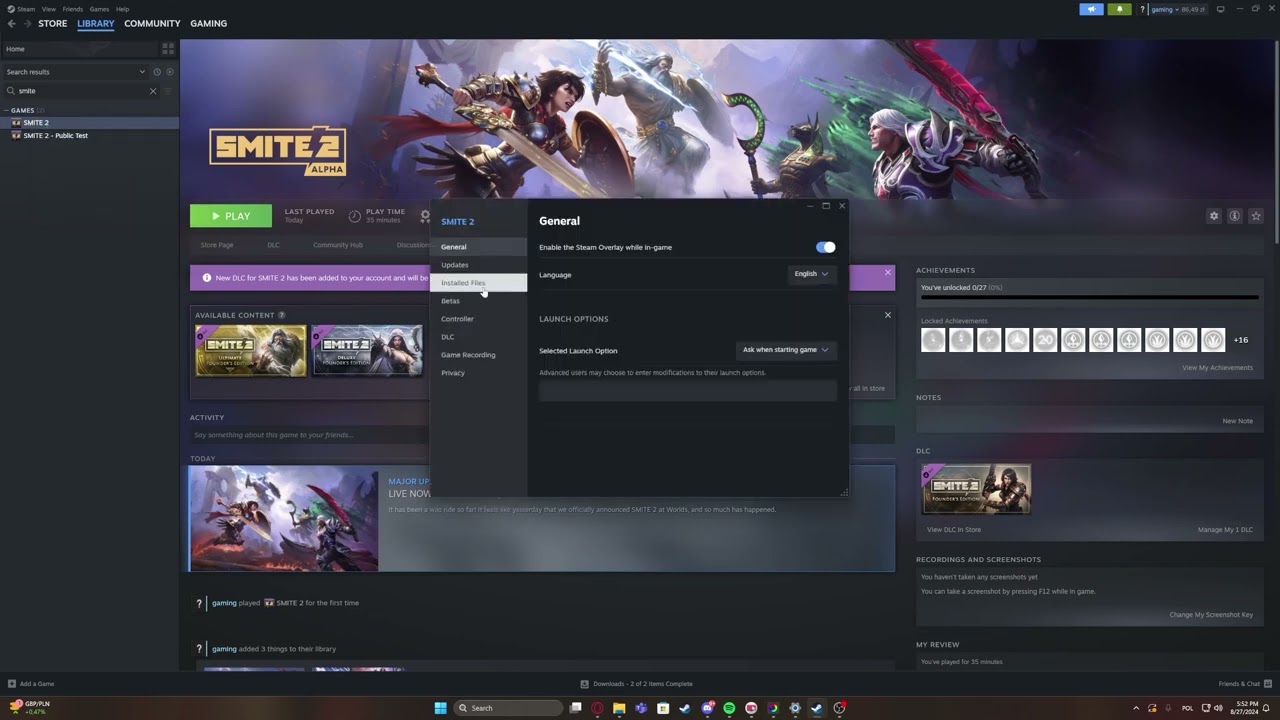
Task: Dismiss the New DLC purple banner
Action: tap(887, 272)
